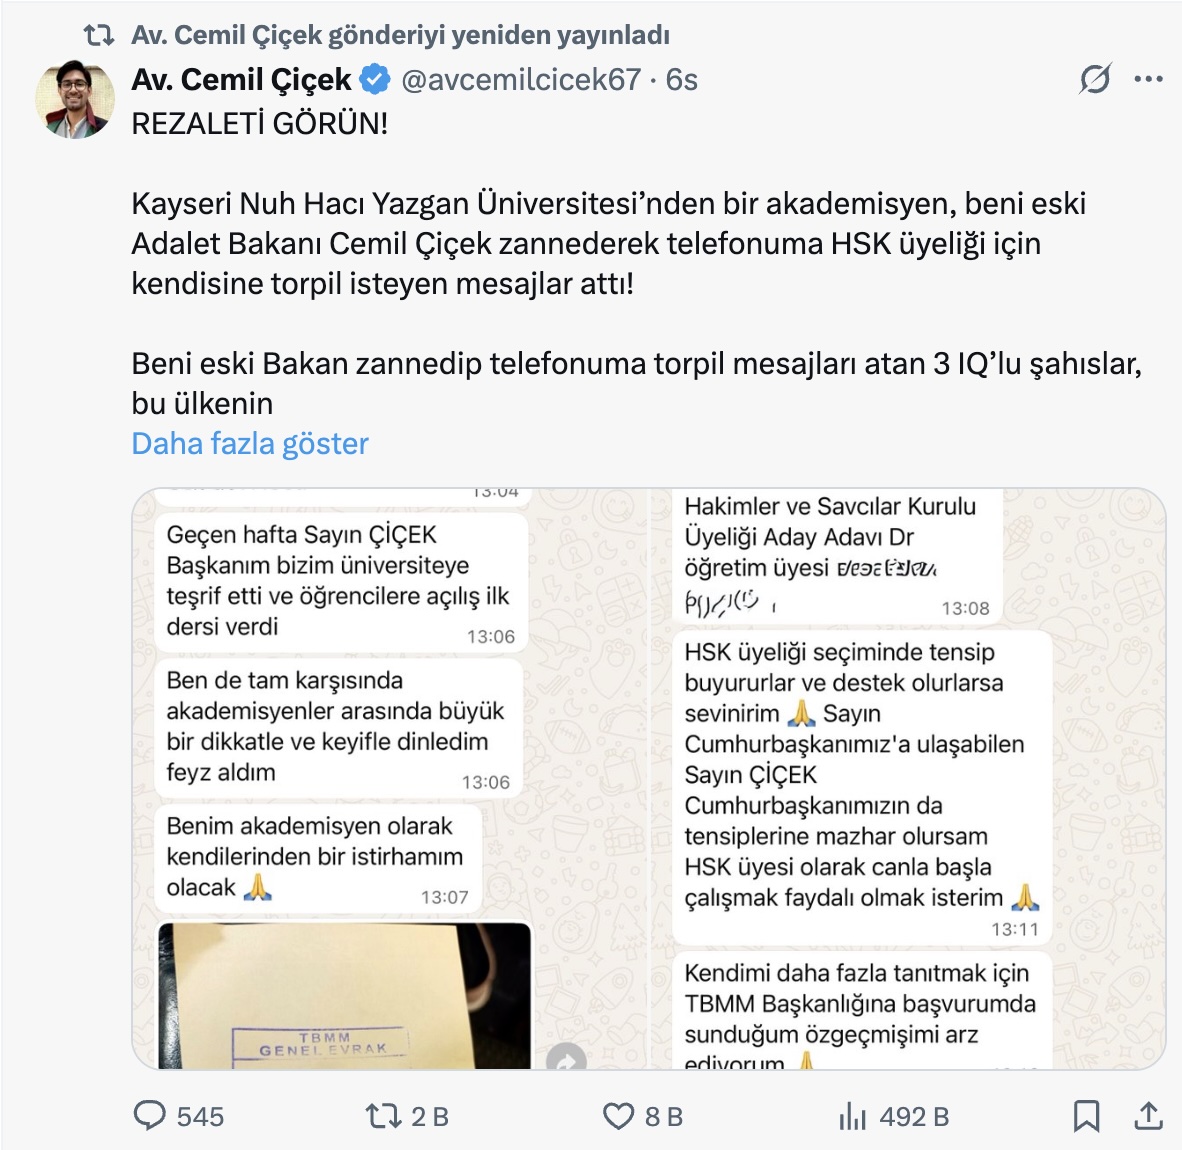Screen dimensions: 1182x1150
Task: Like the tweet with the heart icon
Action: point(618,1116)
